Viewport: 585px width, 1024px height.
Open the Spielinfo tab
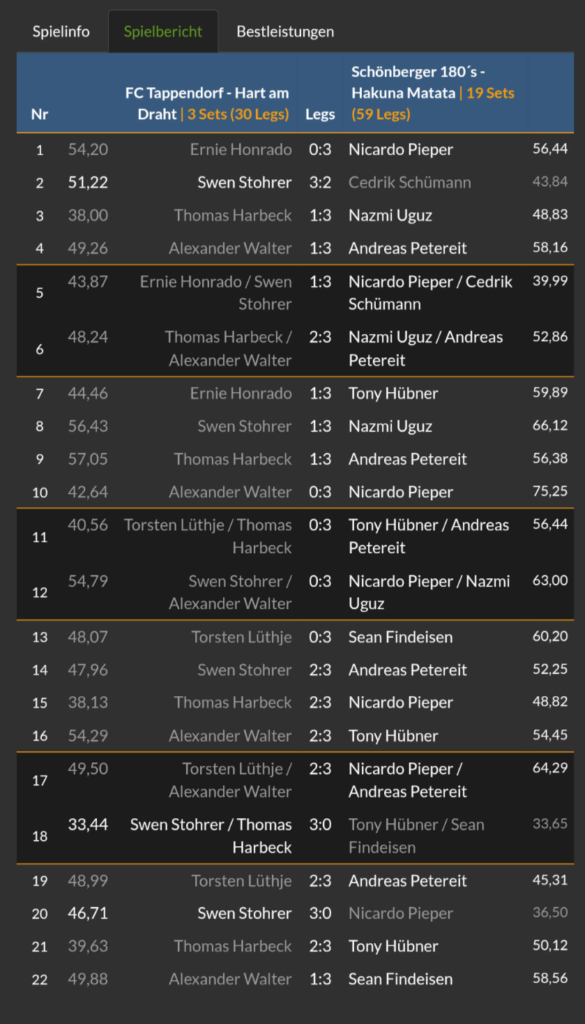tap(61, 31)
